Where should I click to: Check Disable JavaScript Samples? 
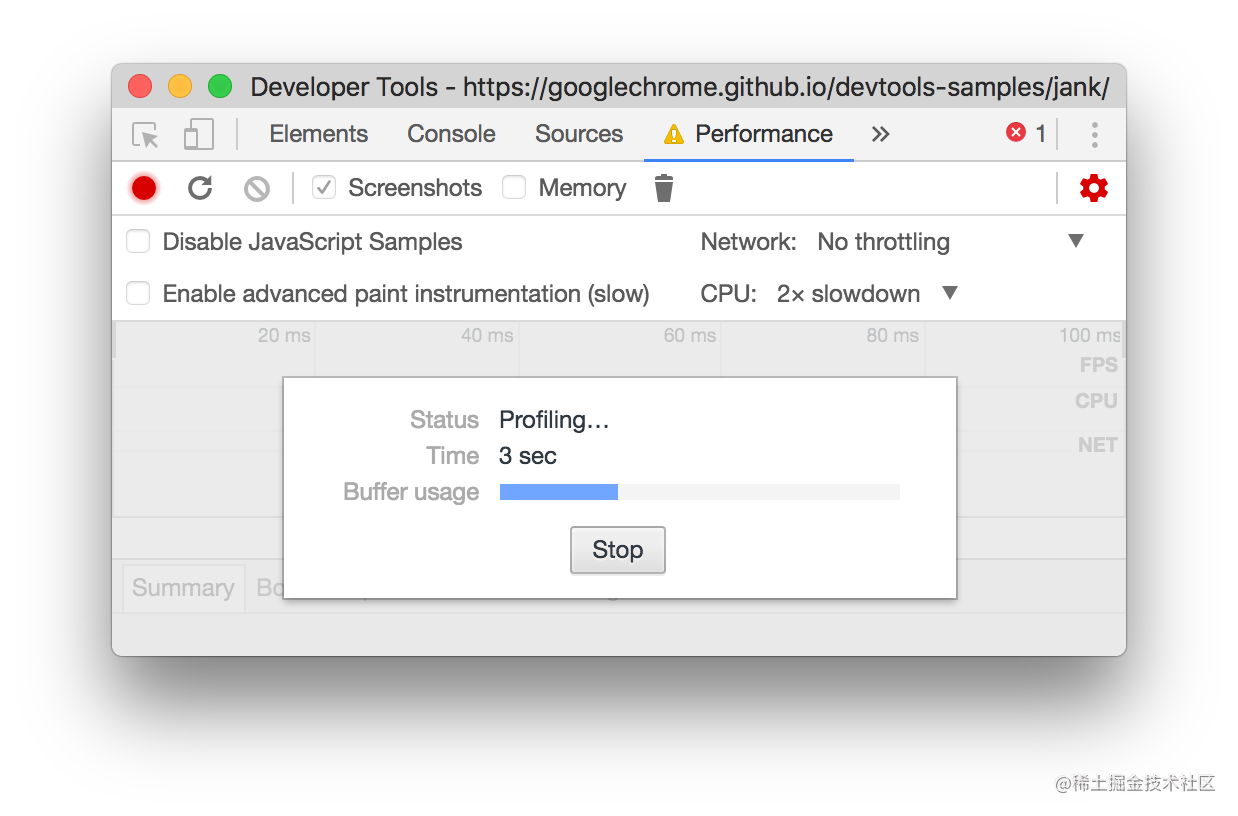(x=138, y=241)
